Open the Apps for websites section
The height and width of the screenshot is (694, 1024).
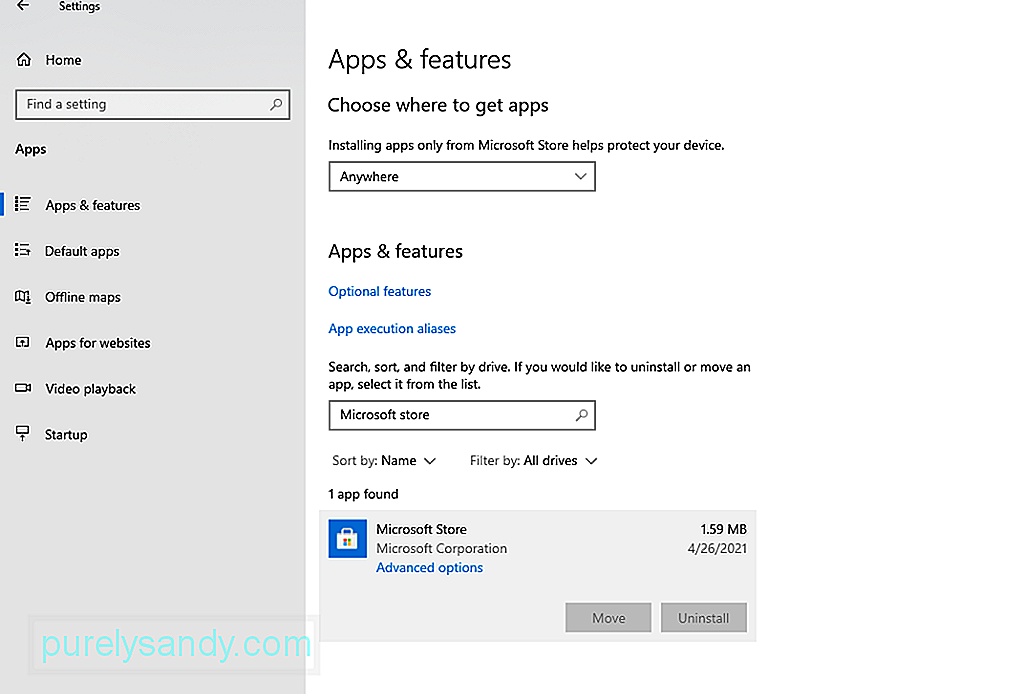click(x=98, y=343)
